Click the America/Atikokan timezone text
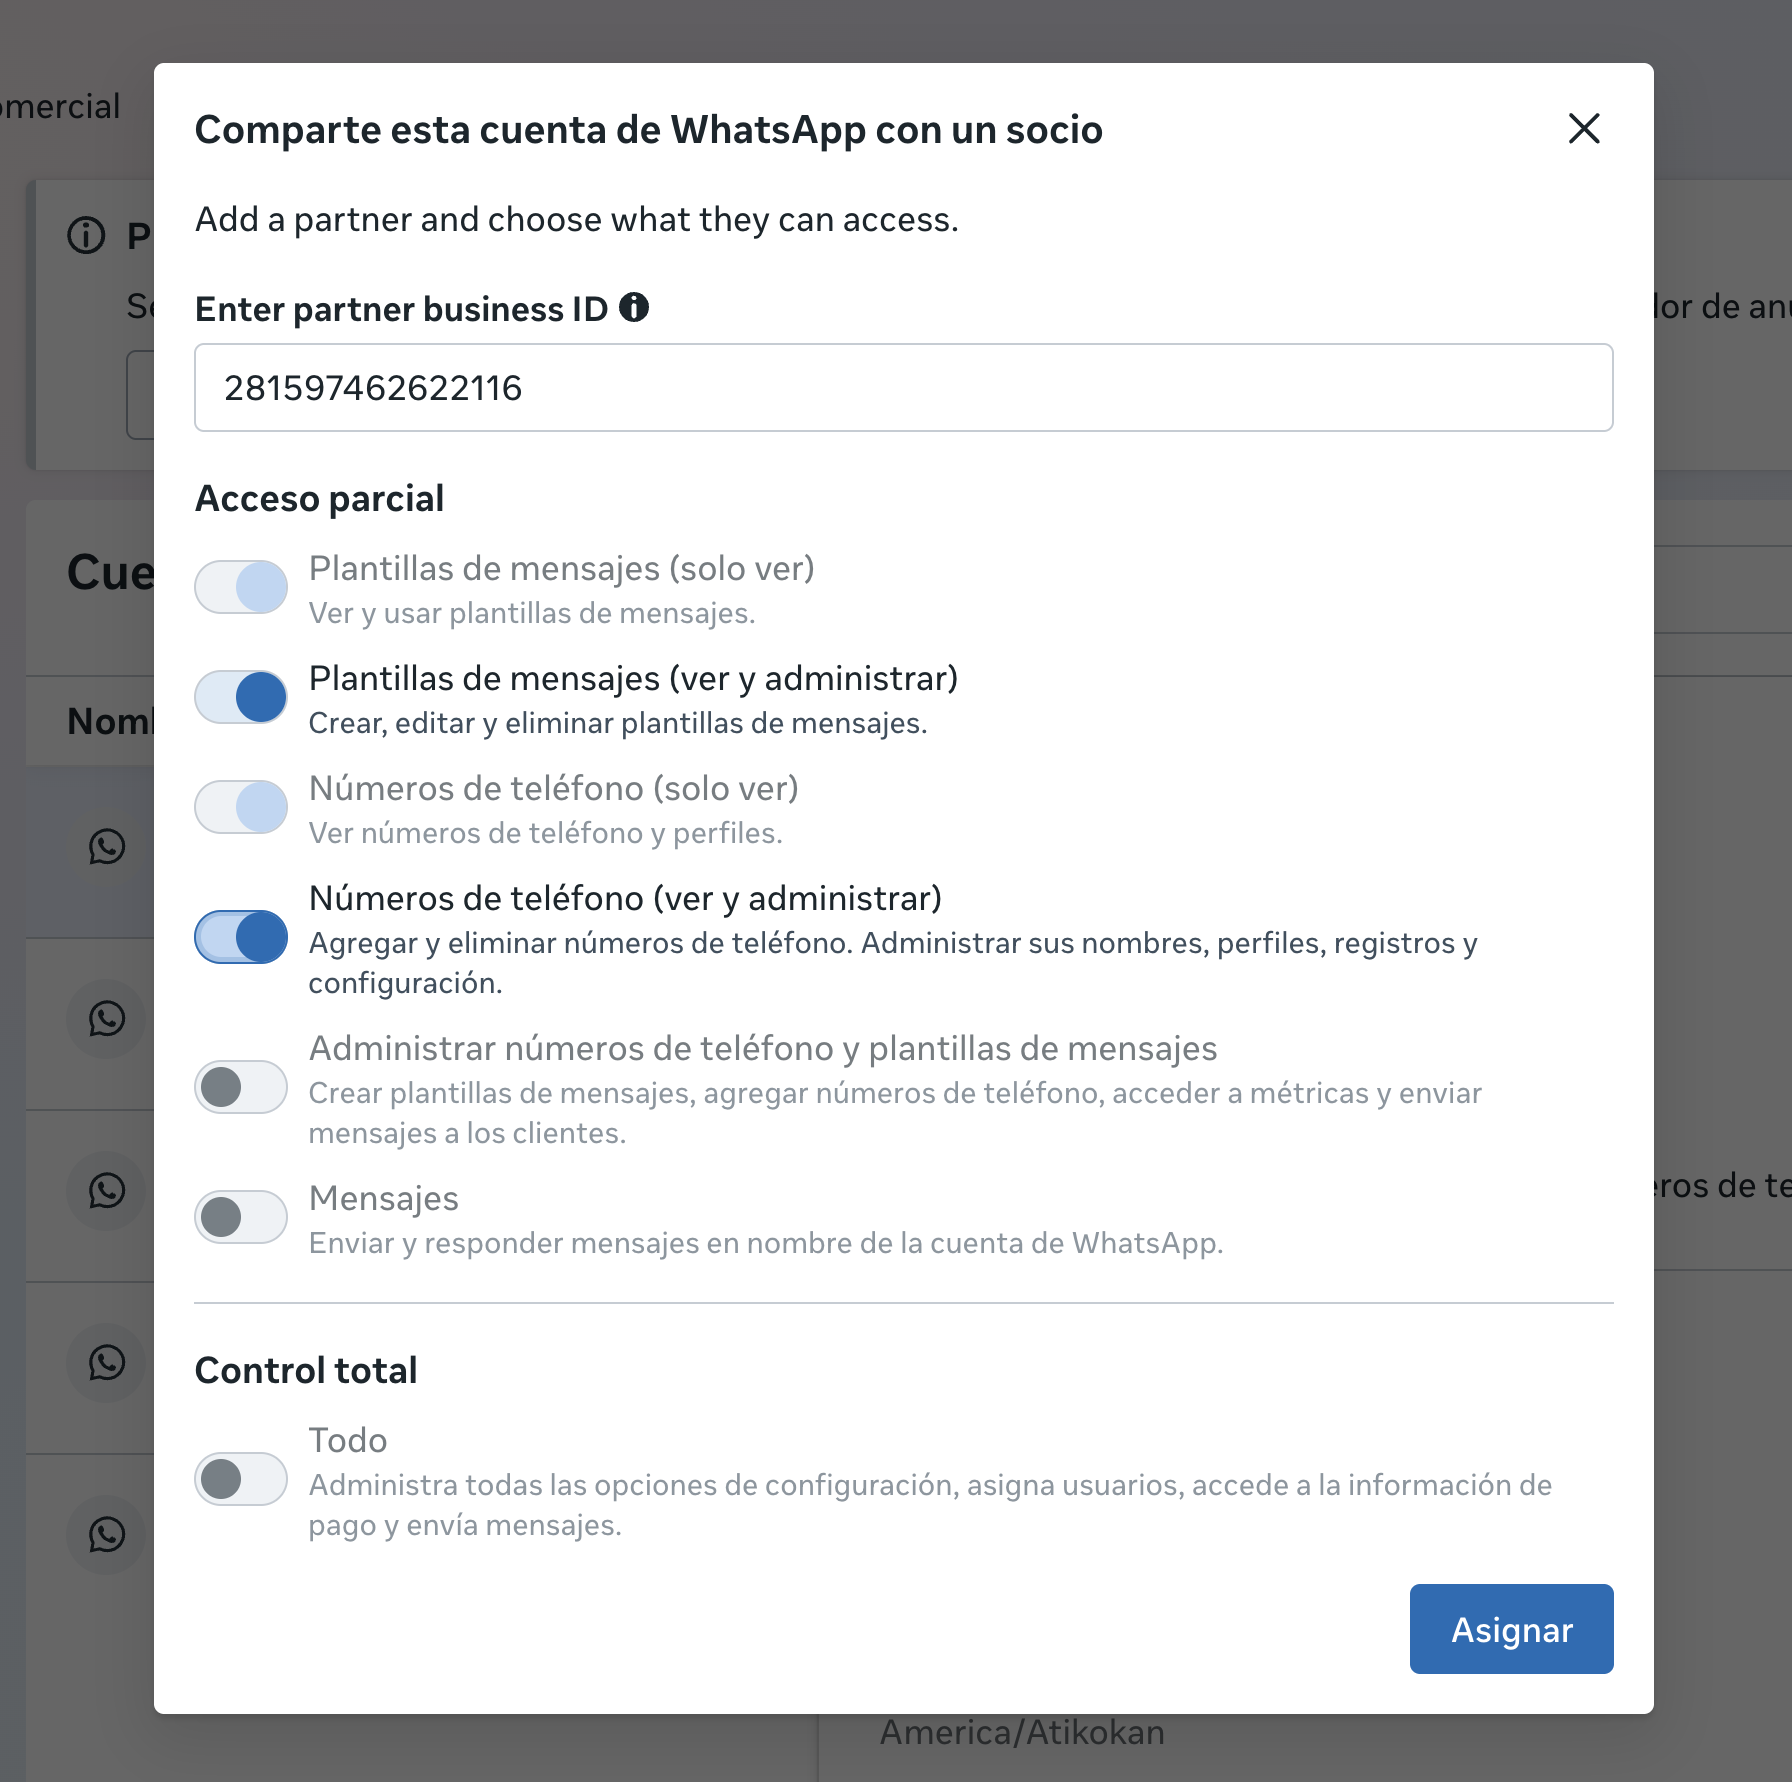This screenshot has height=1782, width=1792. tap(1022, 1733)
